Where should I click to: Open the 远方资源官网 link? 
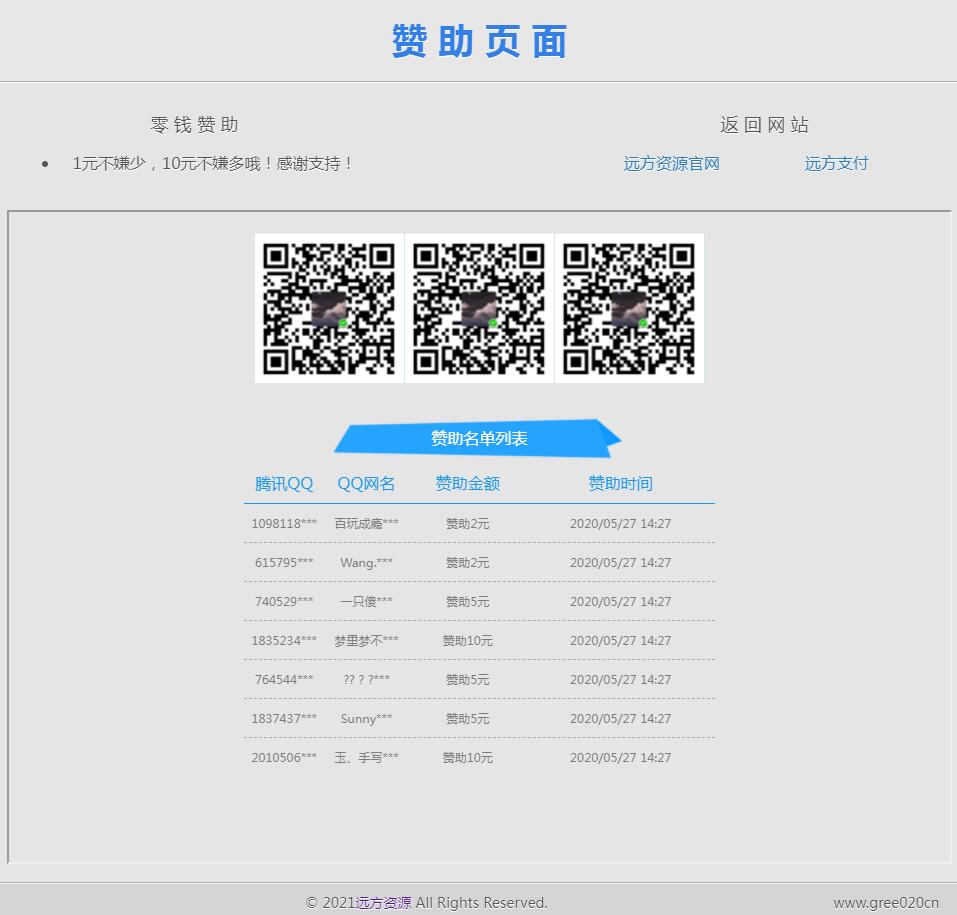[671, 164]
